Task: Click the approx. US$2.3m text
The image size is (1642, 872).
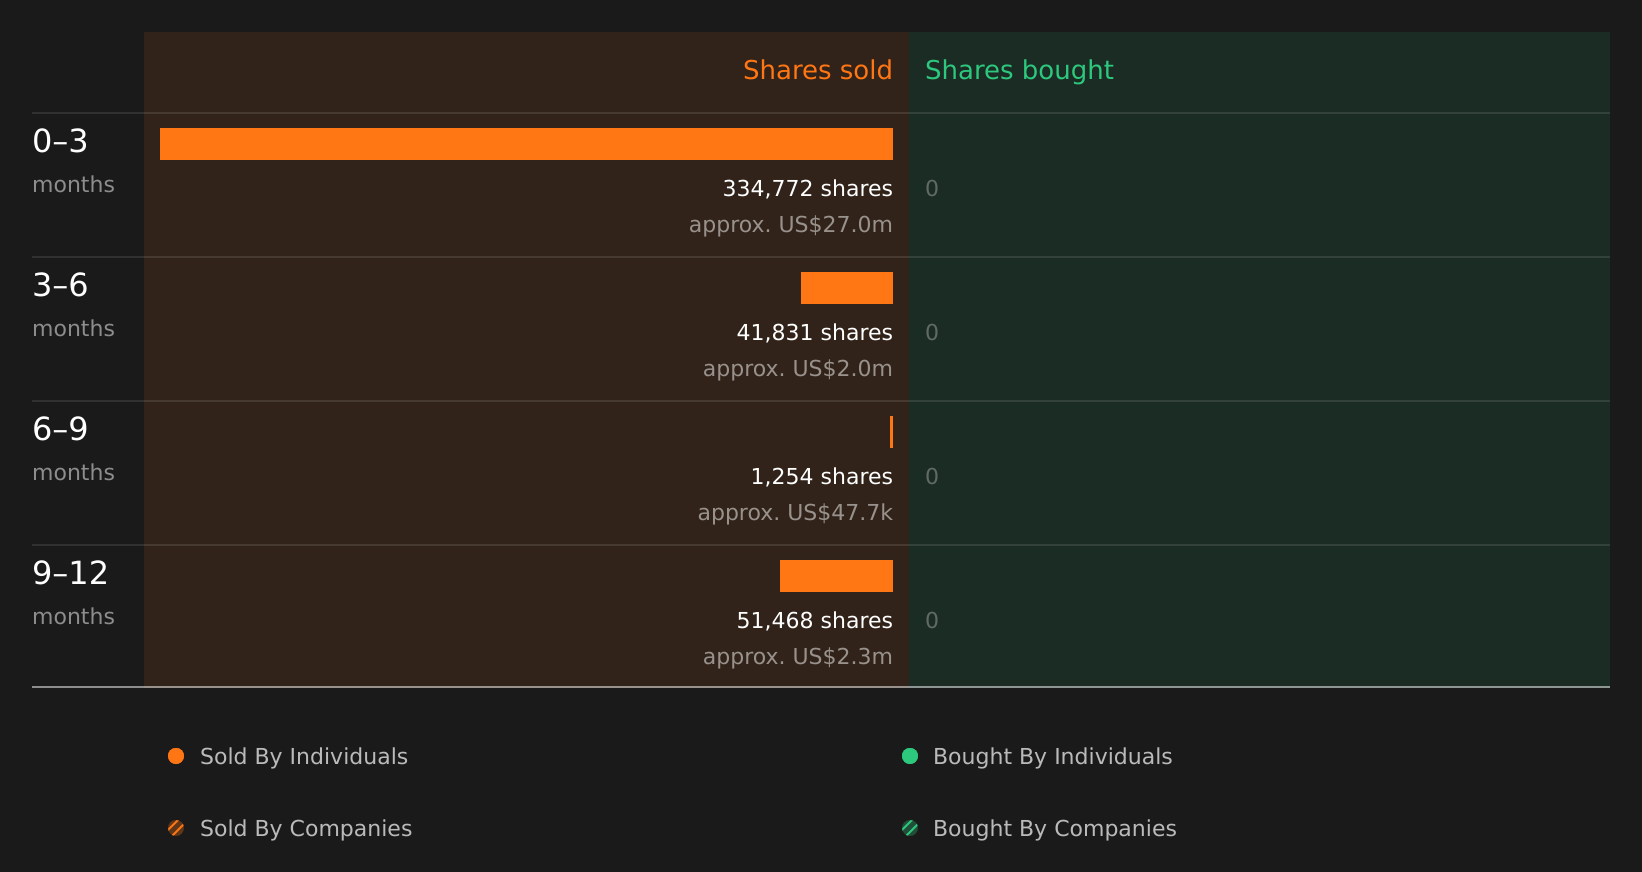Action: (x=797, y=657)
